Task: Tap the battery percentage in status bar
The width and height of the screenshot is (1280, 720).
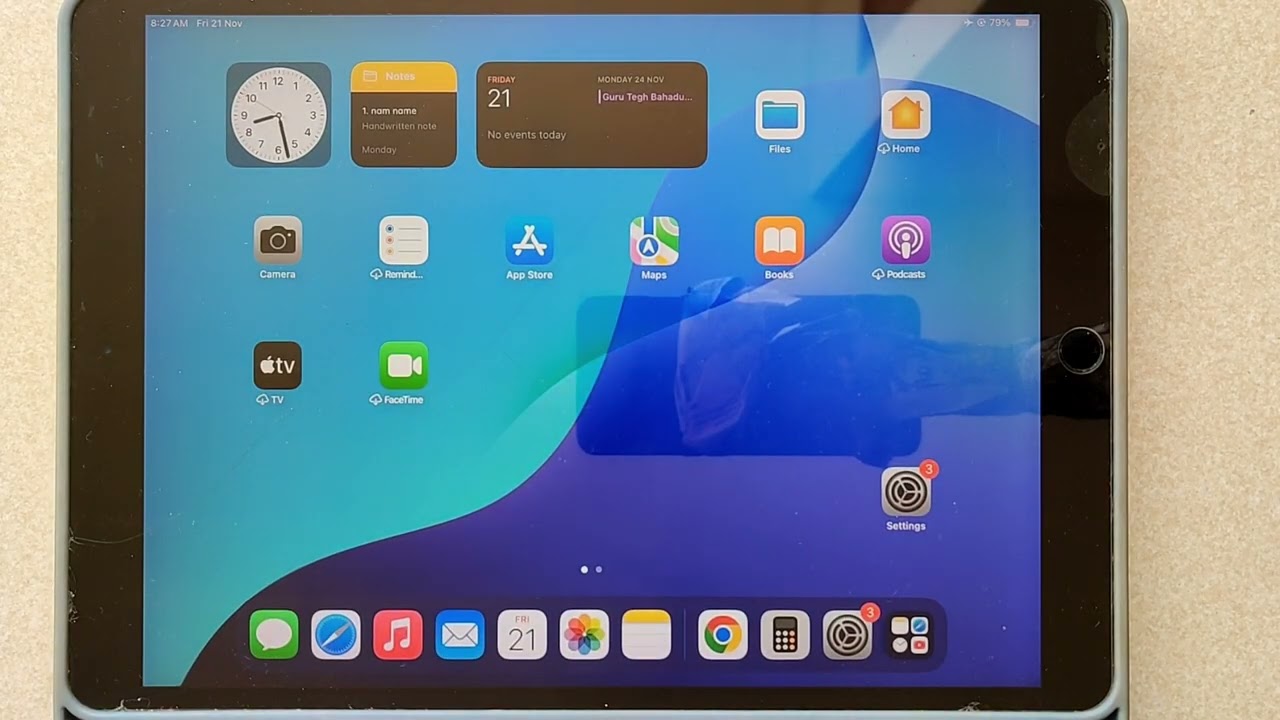Action: [999, 22]
